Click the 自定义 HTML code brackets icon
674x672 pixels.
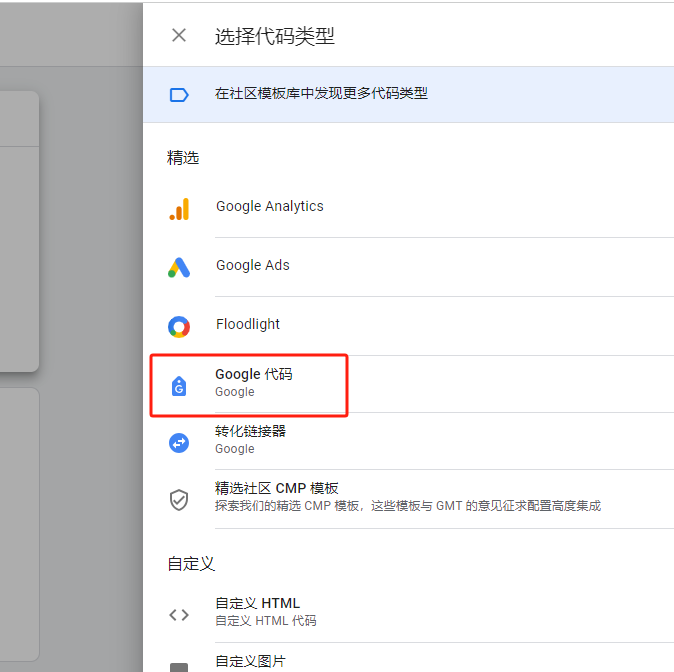click(179, 614)
